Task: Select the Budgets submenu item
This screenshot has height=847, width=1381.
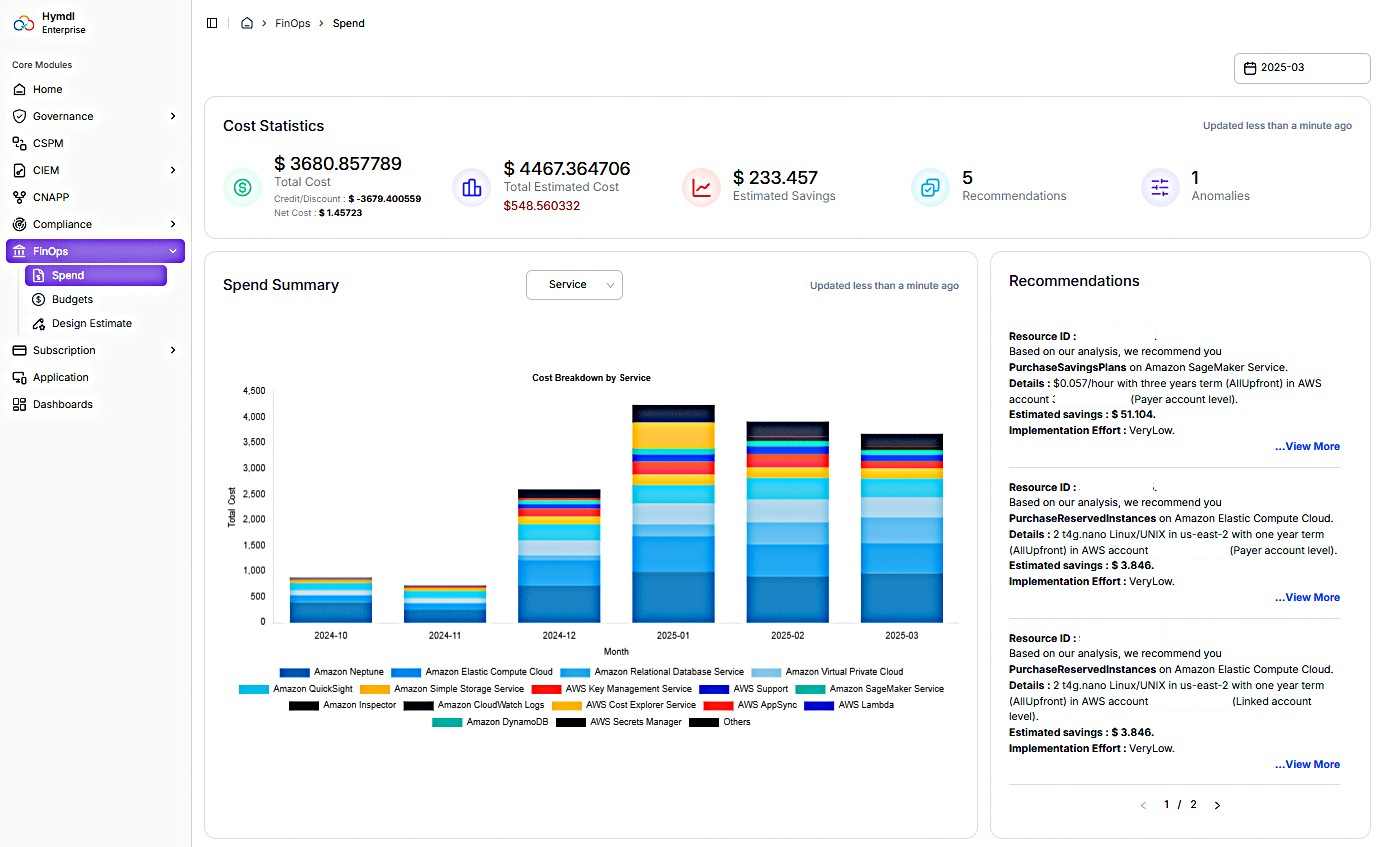Action: point(96,299)
